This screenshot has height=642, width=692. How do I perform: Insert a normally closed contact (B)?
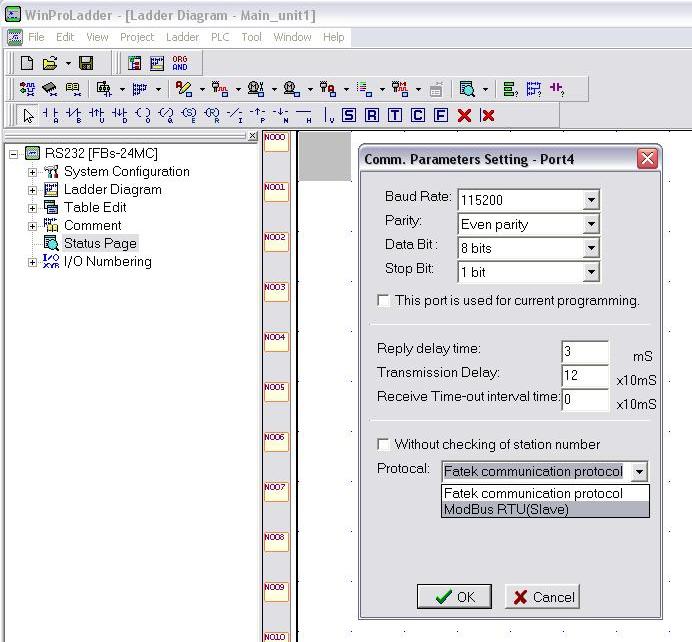73,115
